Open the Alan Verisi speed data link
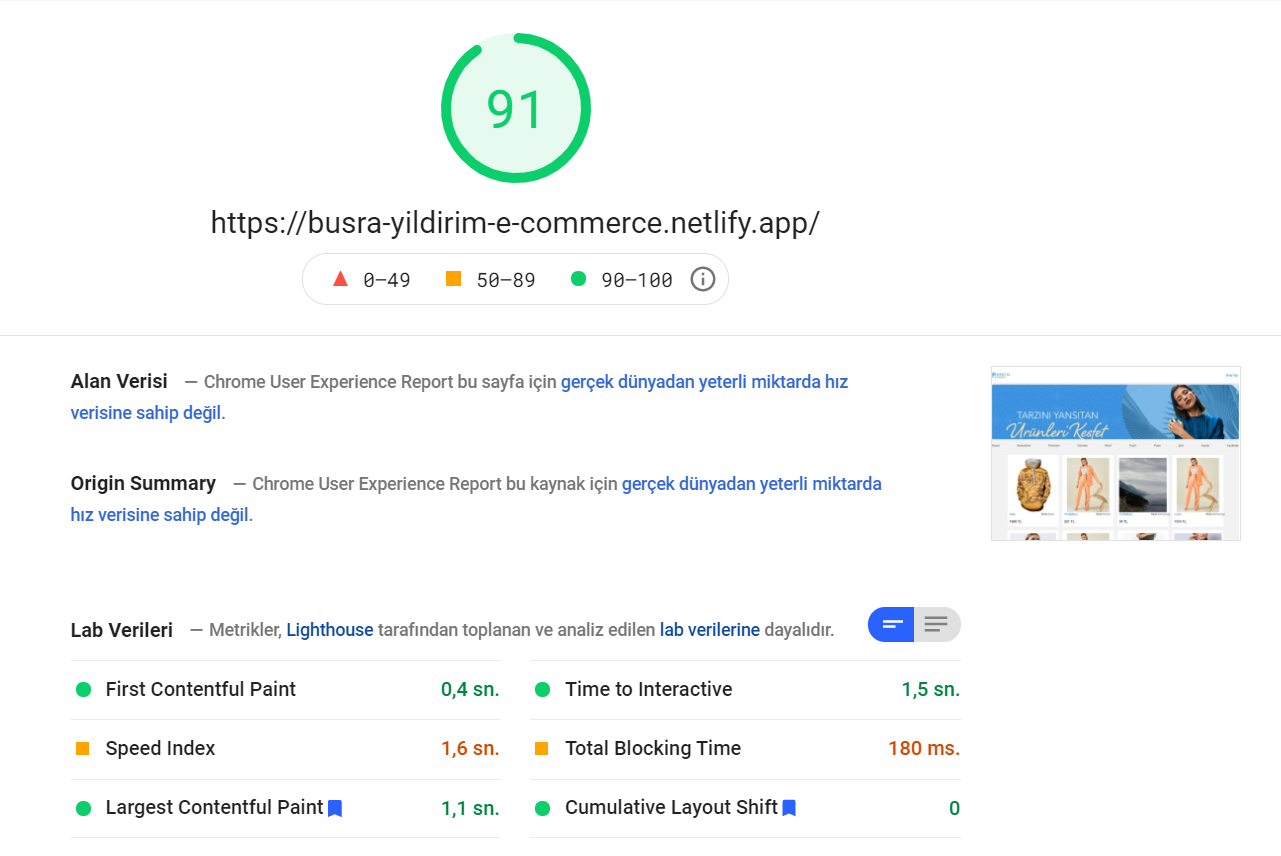The height and width of the screenshot is (856, 1281). point(703,381)
